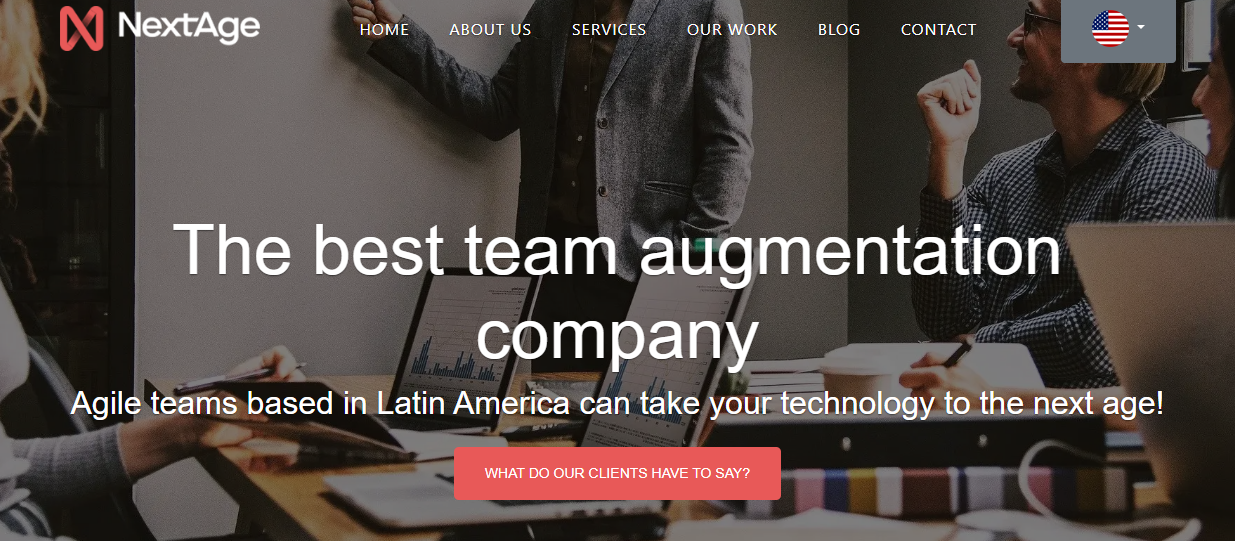Screen dimensions: 1235x541
Task: Click the 'The best team augmentation company' headline
Action: pos(617,292)
